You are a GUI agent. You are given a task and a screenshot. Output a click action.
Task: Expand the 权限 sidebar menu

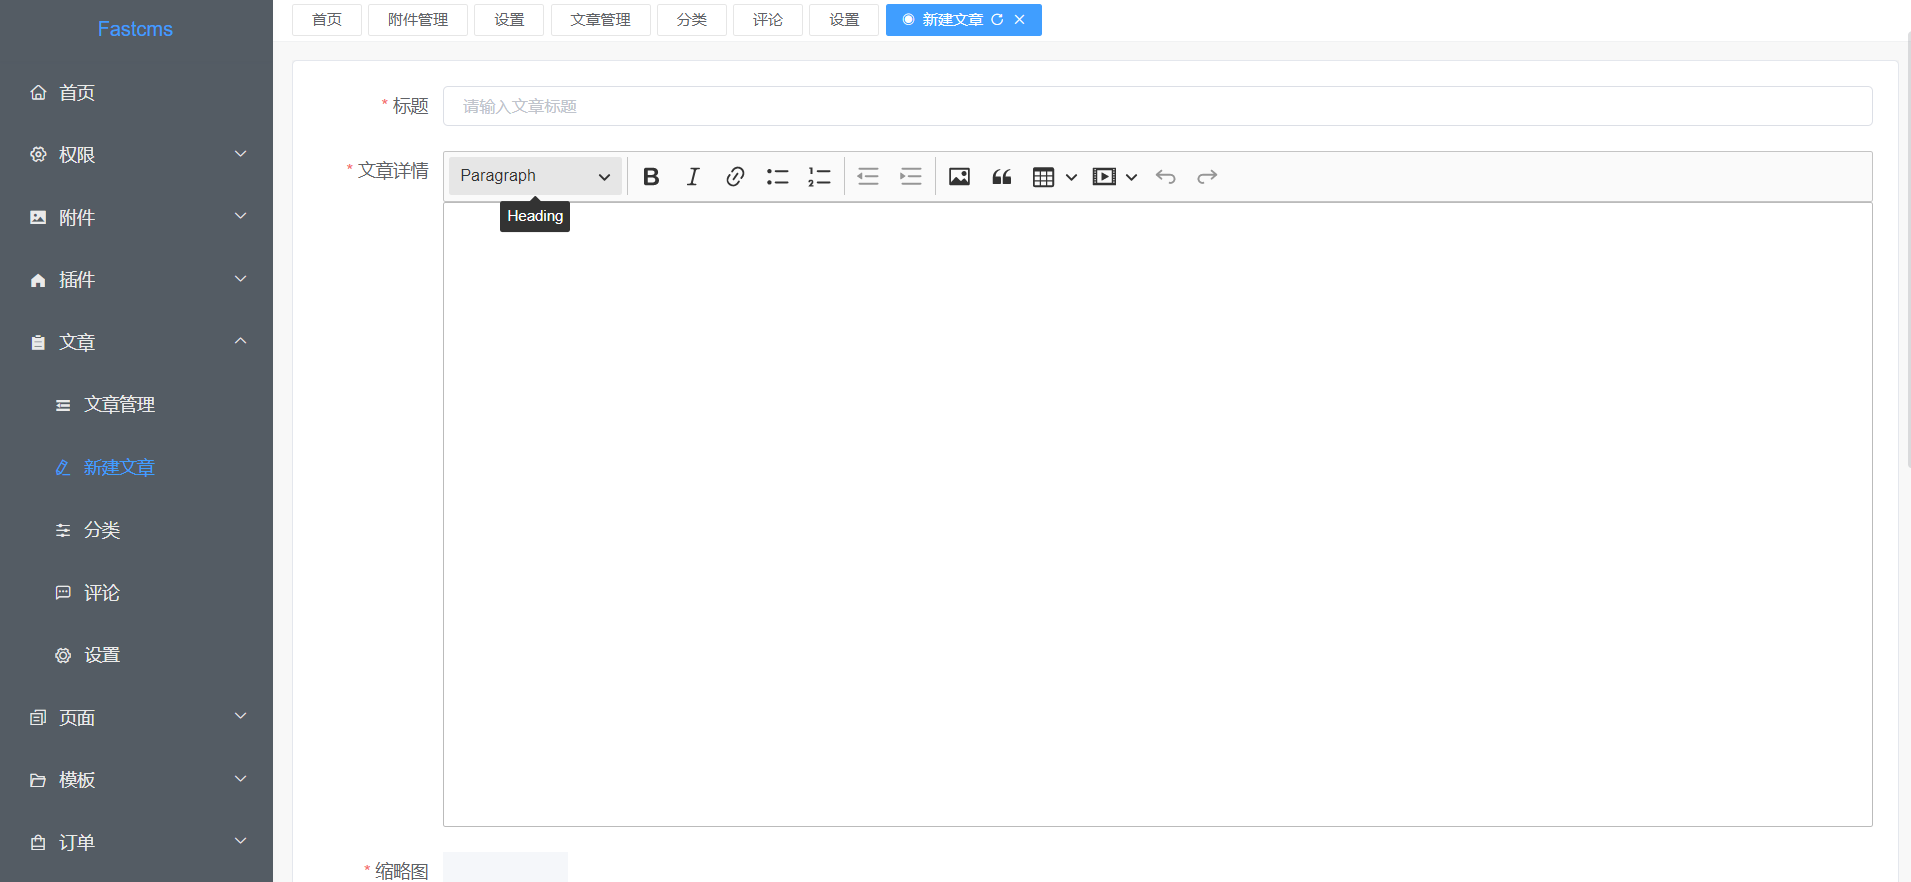click(136, 155)
